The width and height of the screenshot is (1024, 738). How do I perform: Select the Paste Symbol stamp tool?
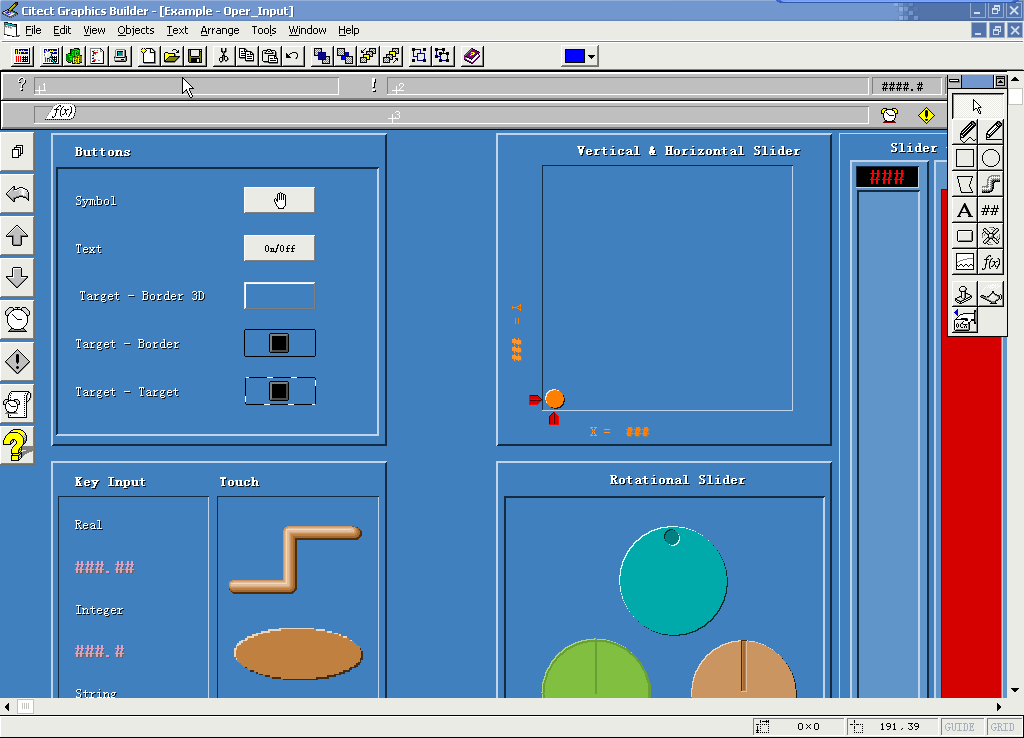[x=965, y=295]
